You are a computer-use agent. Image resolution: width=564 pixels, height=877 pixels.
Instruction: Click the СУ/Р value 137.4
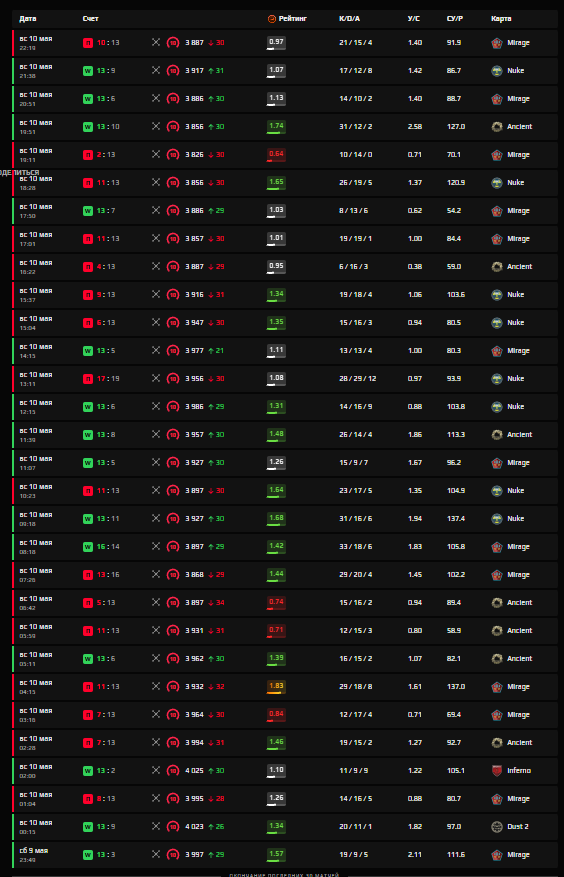coord(455,518)
